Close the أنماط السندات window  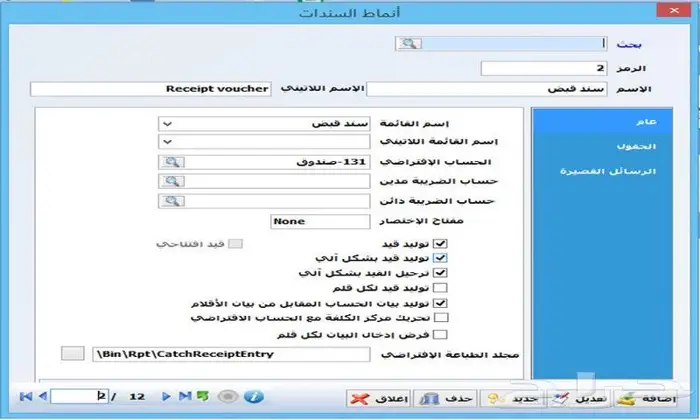tap(673, 10)
